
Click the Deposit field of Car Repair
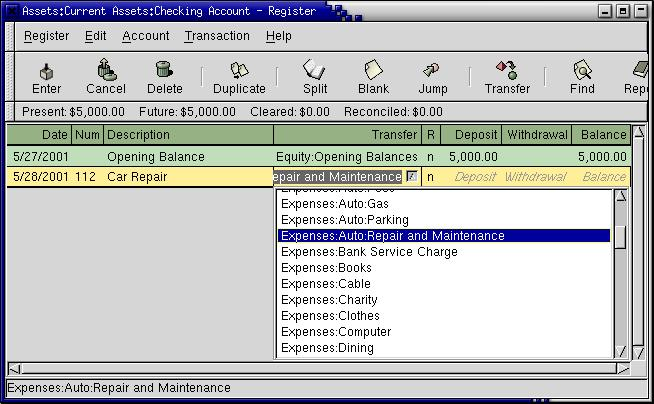click(x=475, y=177)
